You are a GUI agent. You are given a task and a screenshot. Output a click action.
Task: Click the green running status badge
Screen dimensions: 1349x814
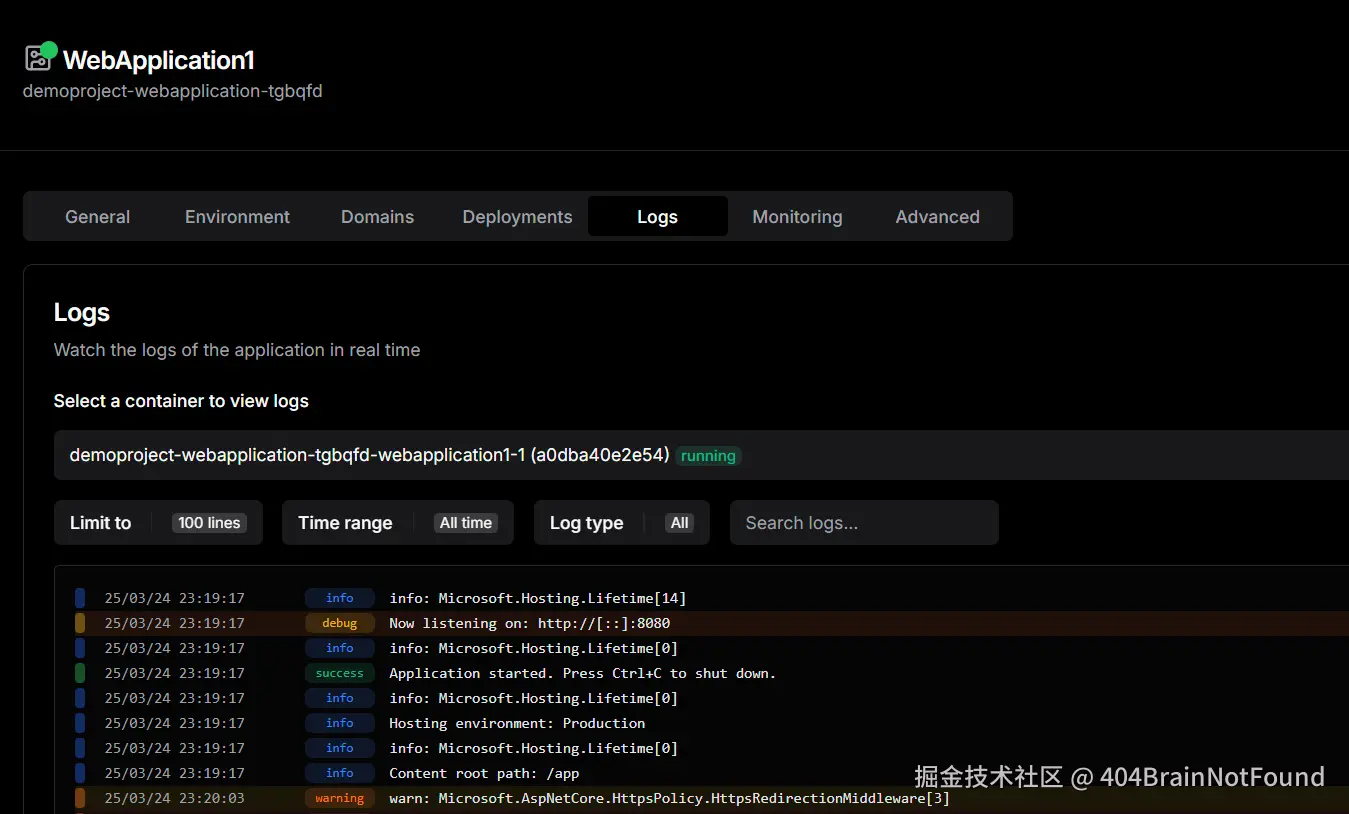click(x=708, y=456)
